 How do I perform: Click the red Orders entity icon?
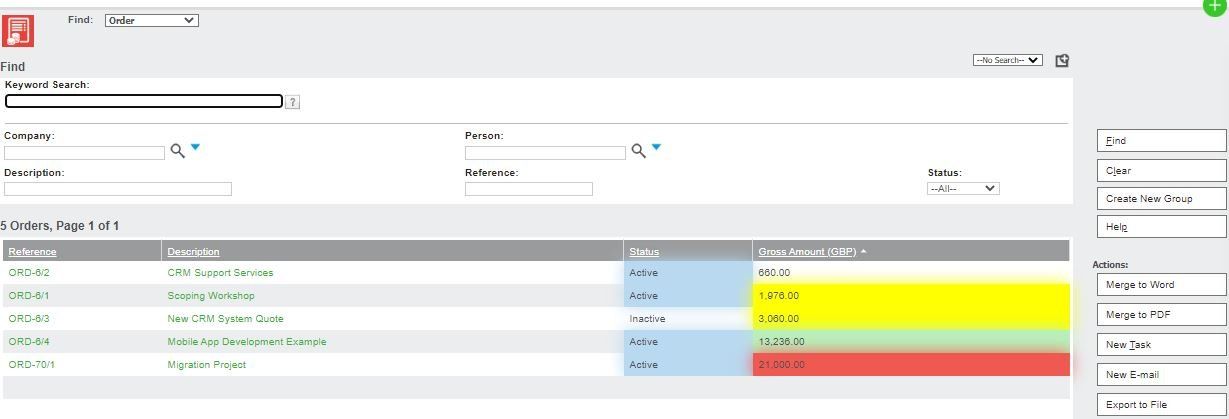tap(18, 30)
